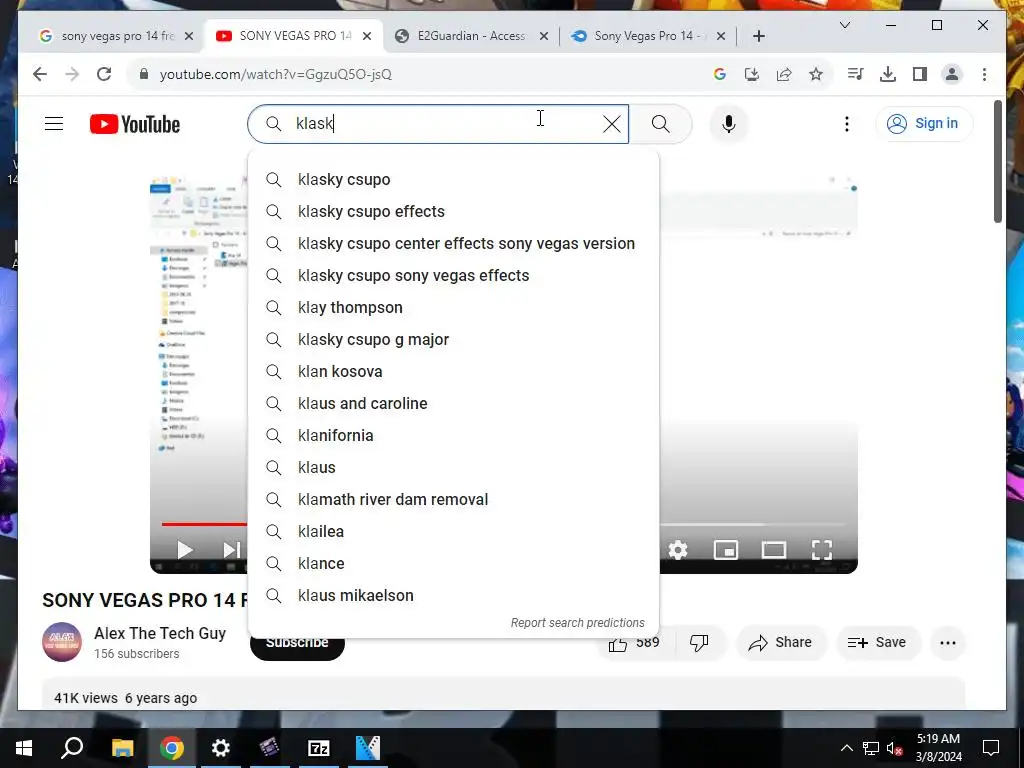Select the 'klailea' suggestion

[453, 532]
